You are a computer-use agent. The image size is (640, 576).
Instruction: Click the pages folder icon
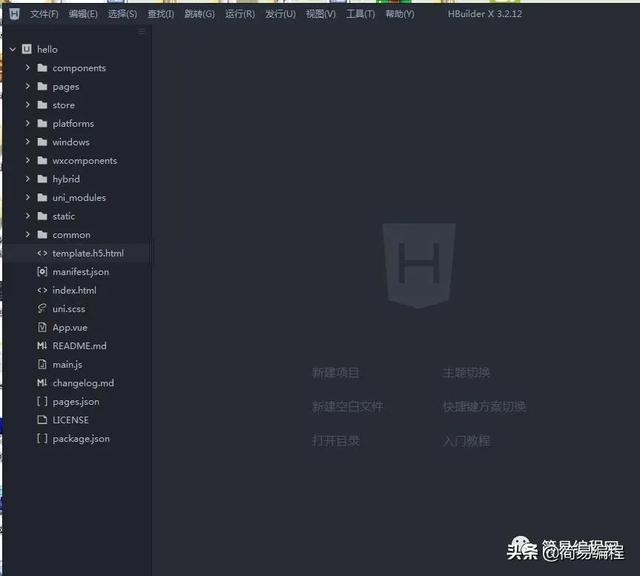[x=42, y=86]
